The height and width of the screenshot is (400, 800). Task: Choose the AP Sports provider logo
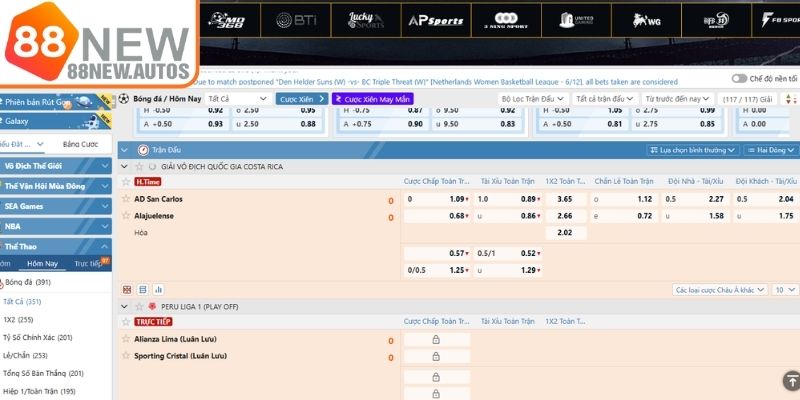pos(434,20)
